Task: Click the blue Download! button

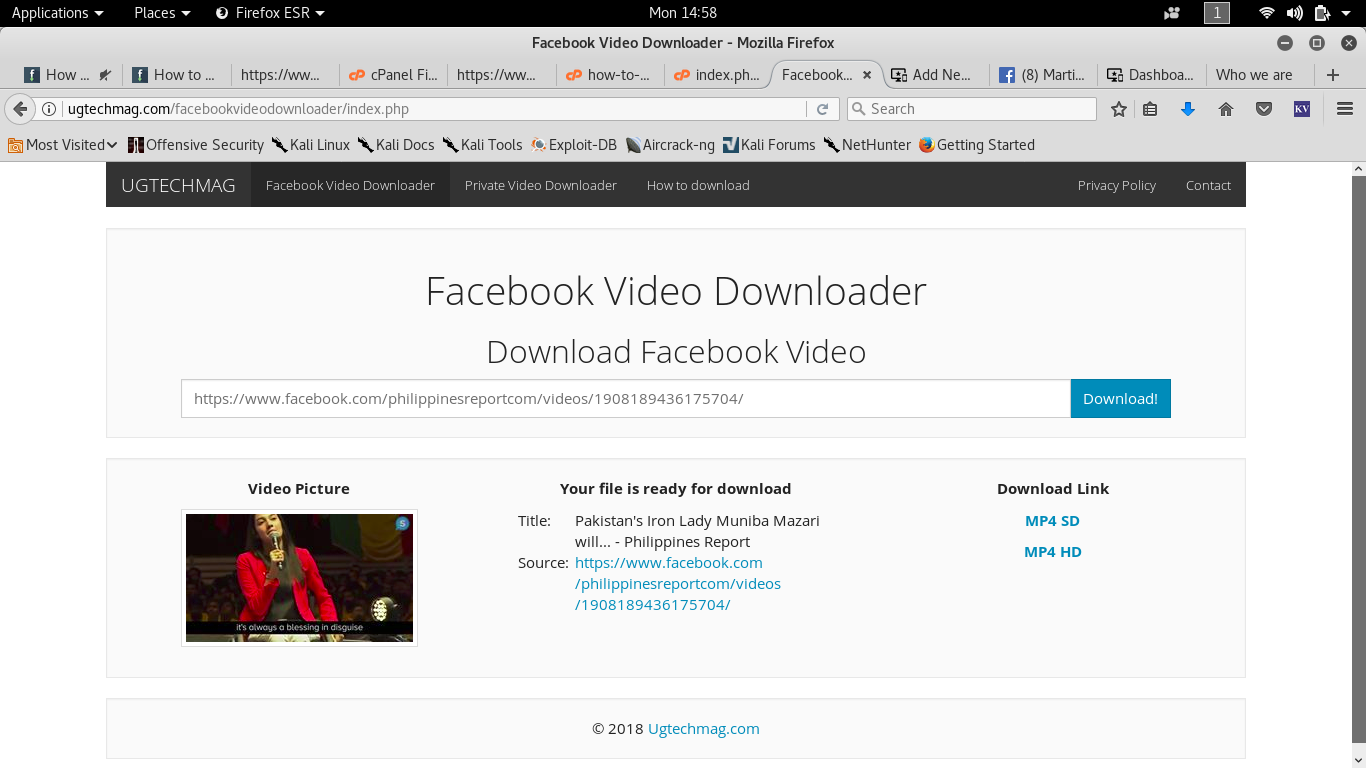Action: 1120,398
